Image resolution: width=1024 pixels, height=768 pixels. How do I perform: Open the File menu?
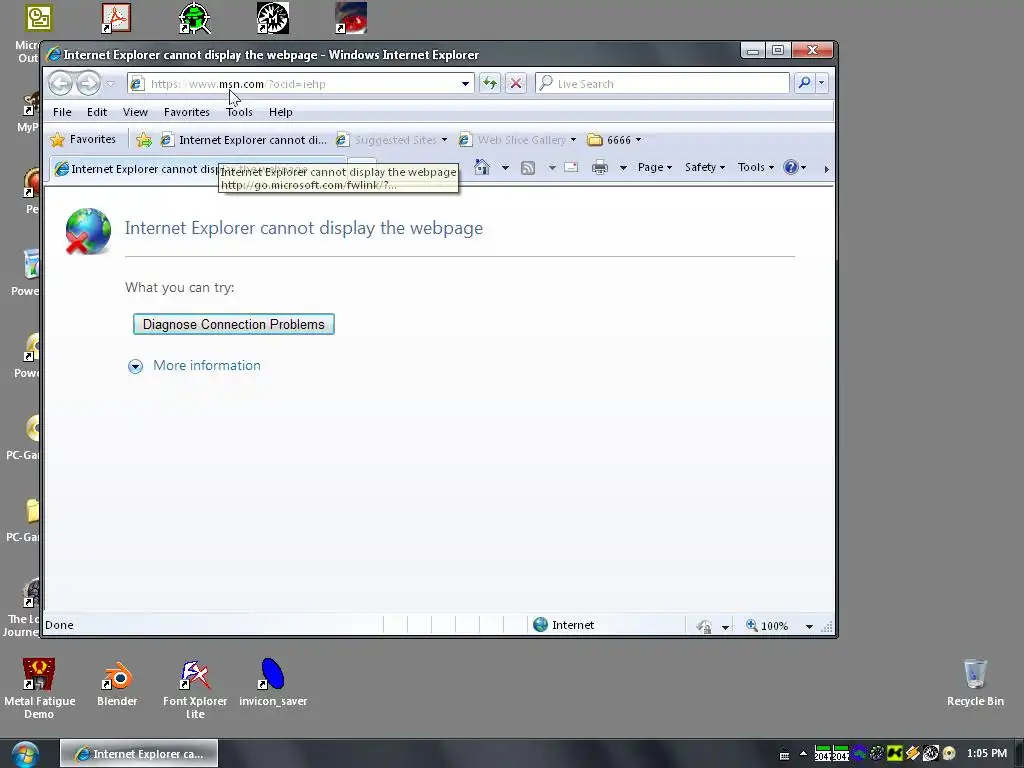[62, 112]
